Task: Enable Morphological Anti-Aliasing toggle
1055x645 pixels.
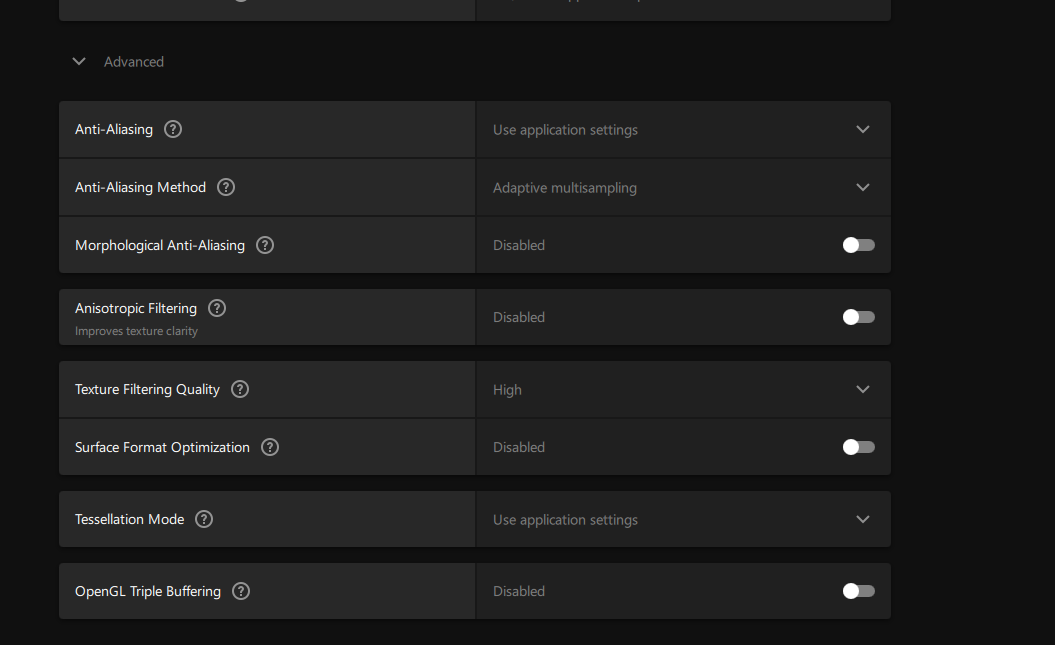Action: coord(858,245)
